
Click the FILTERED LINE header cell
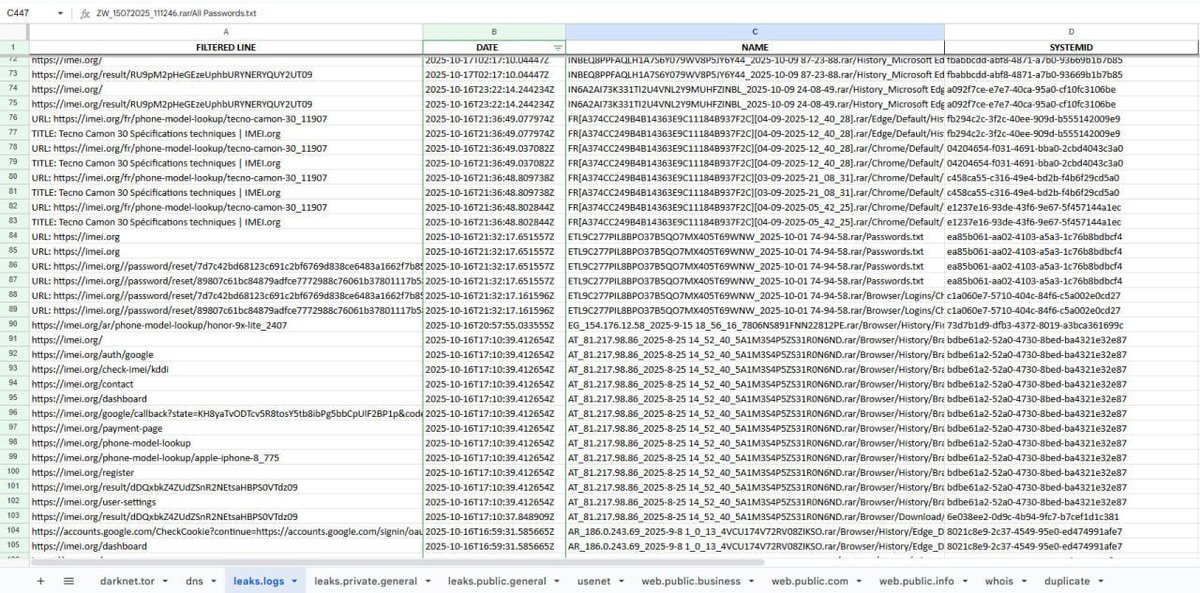coord(226,47)
